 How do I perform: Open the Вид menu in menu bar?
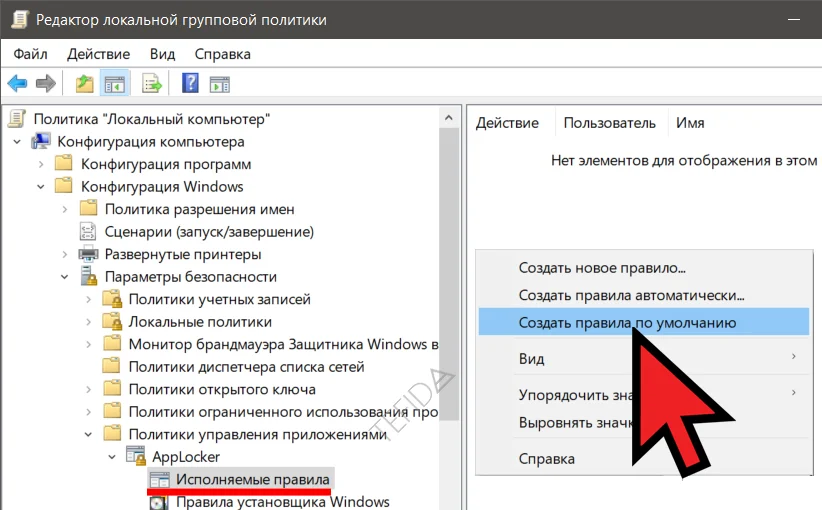163,54
